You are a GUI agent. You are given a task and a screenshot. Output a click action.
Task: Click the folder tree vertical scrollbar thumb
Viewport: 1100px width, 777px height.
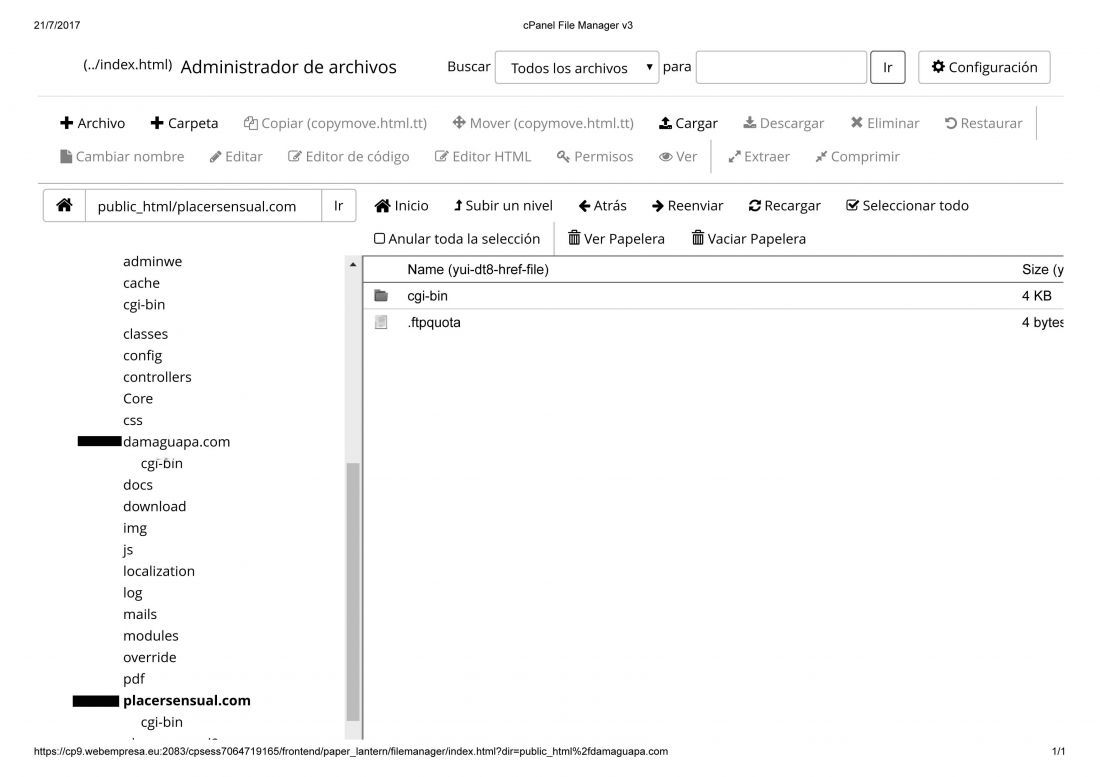click(x=353, y=592)
